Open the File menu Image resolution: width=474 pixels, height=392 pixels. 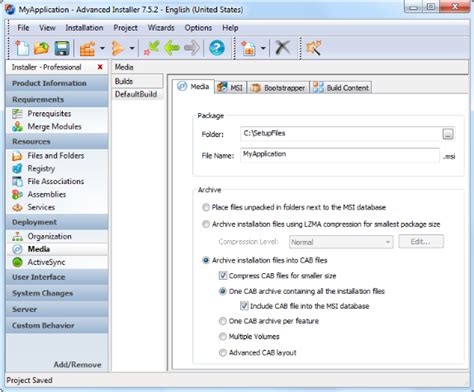click(23, 28)
